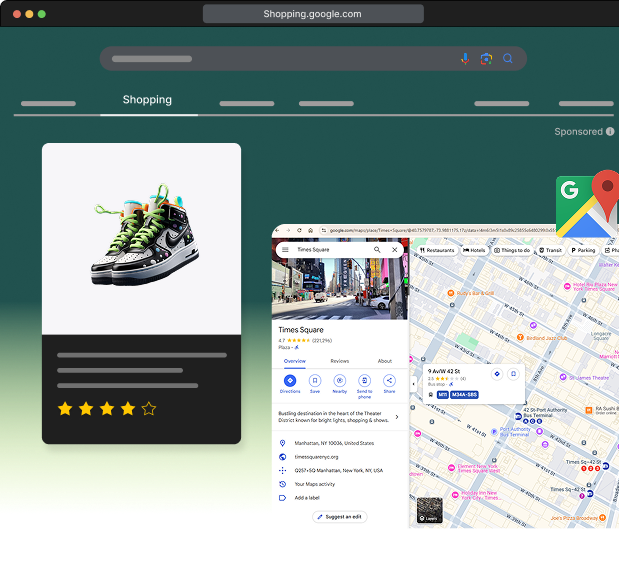Click Your Maps activity
This screenshot has height=570, width=619.
click(x=315, y=484)
